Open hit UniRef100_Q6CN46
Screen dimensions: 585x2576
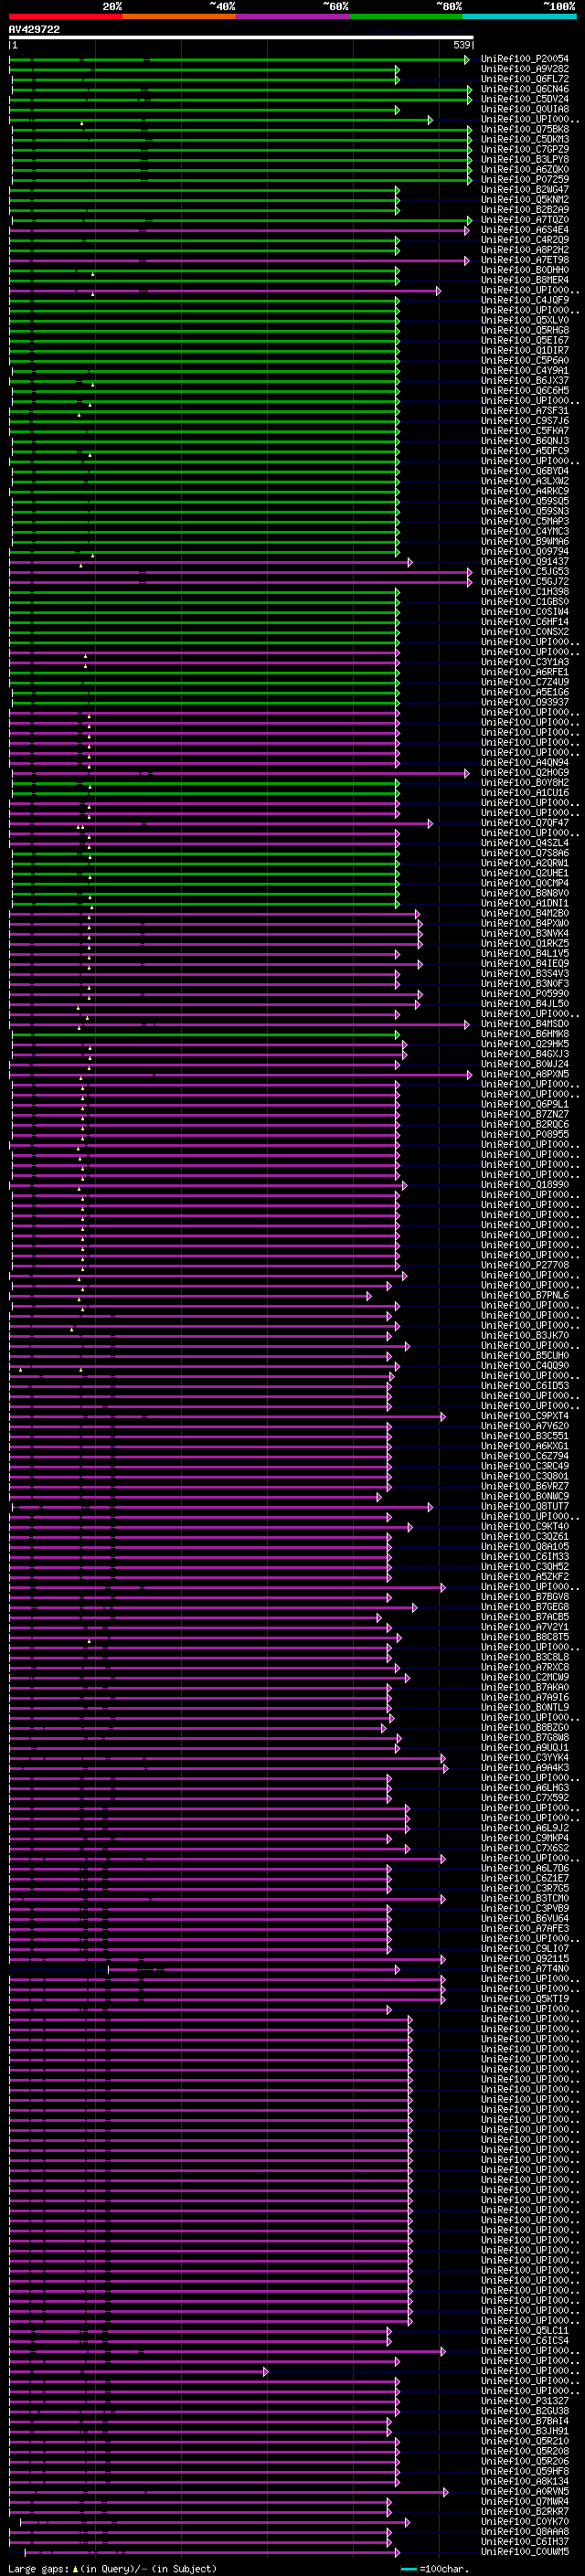point(525,89)
